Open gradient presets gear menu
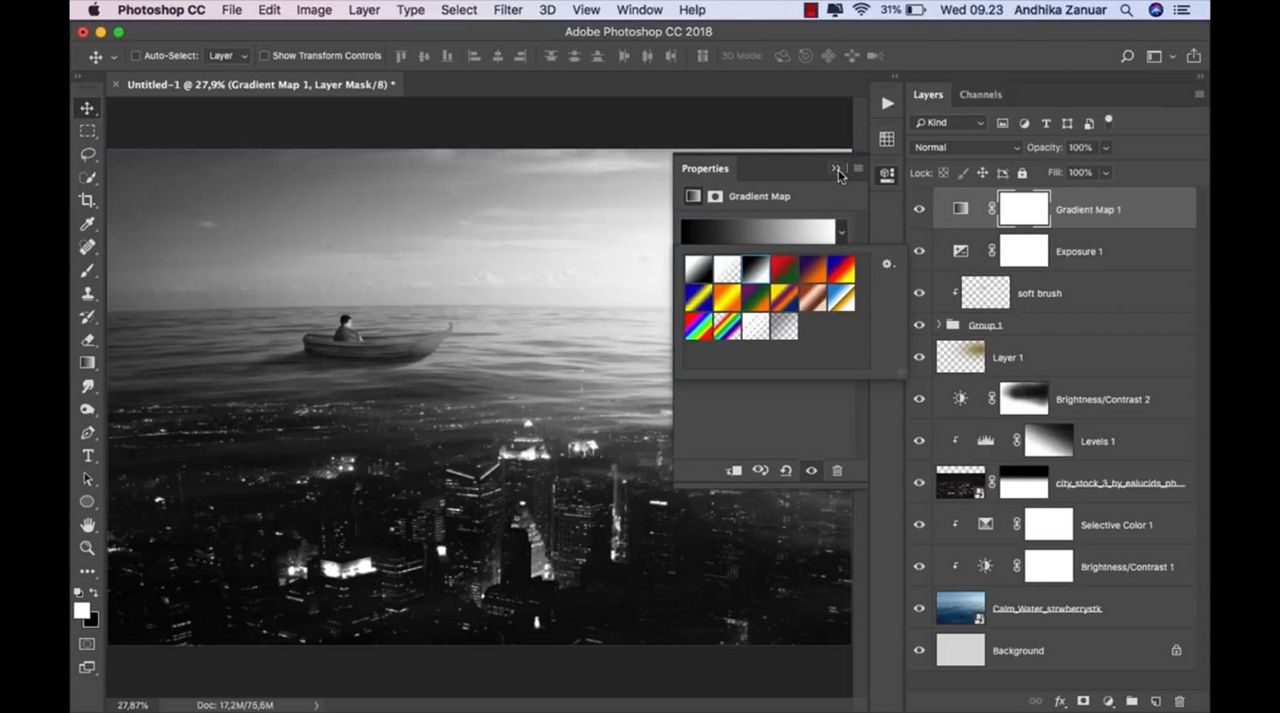This screenshot has width=1280, height=713. 886,265
